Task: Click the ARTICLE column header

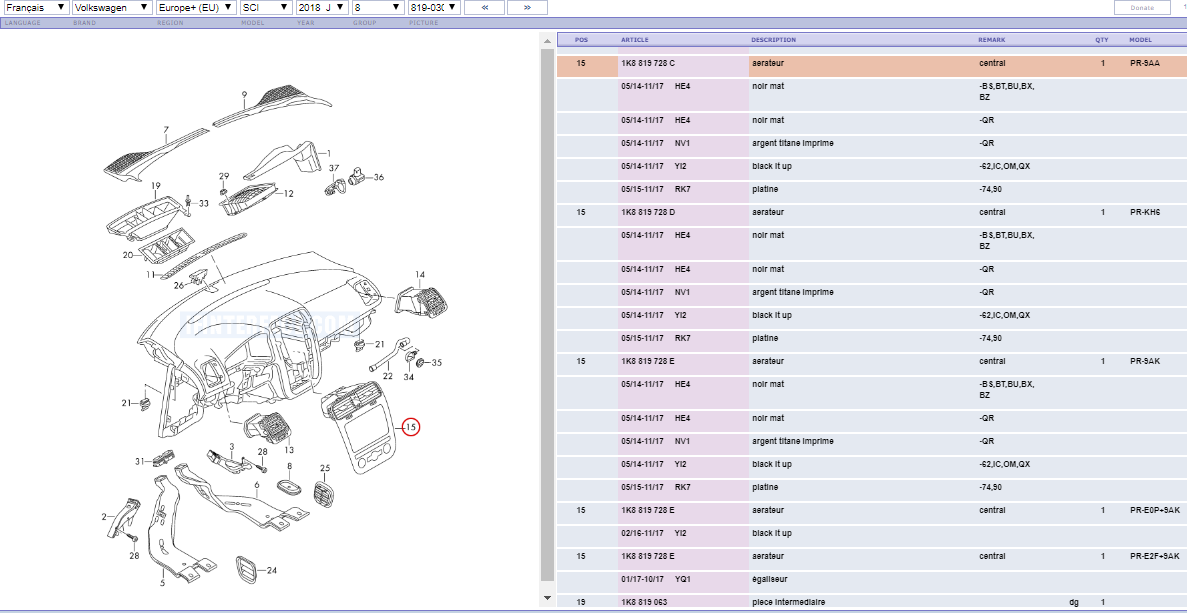Action: pyautogui.click(x=634, y=39)
